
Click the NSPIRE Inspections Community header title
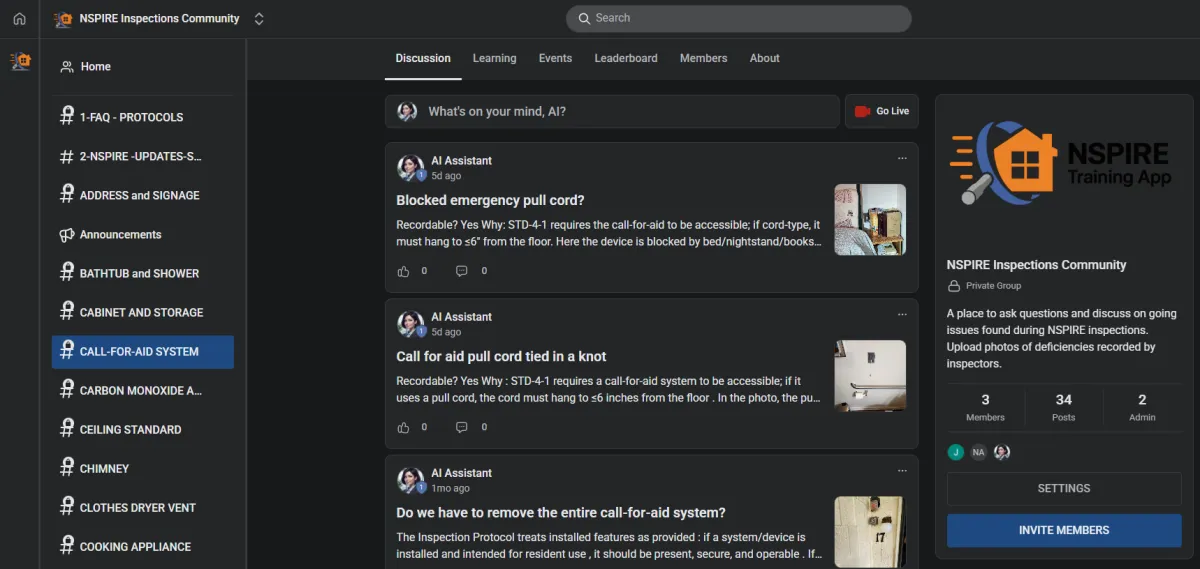click(161, 19)
